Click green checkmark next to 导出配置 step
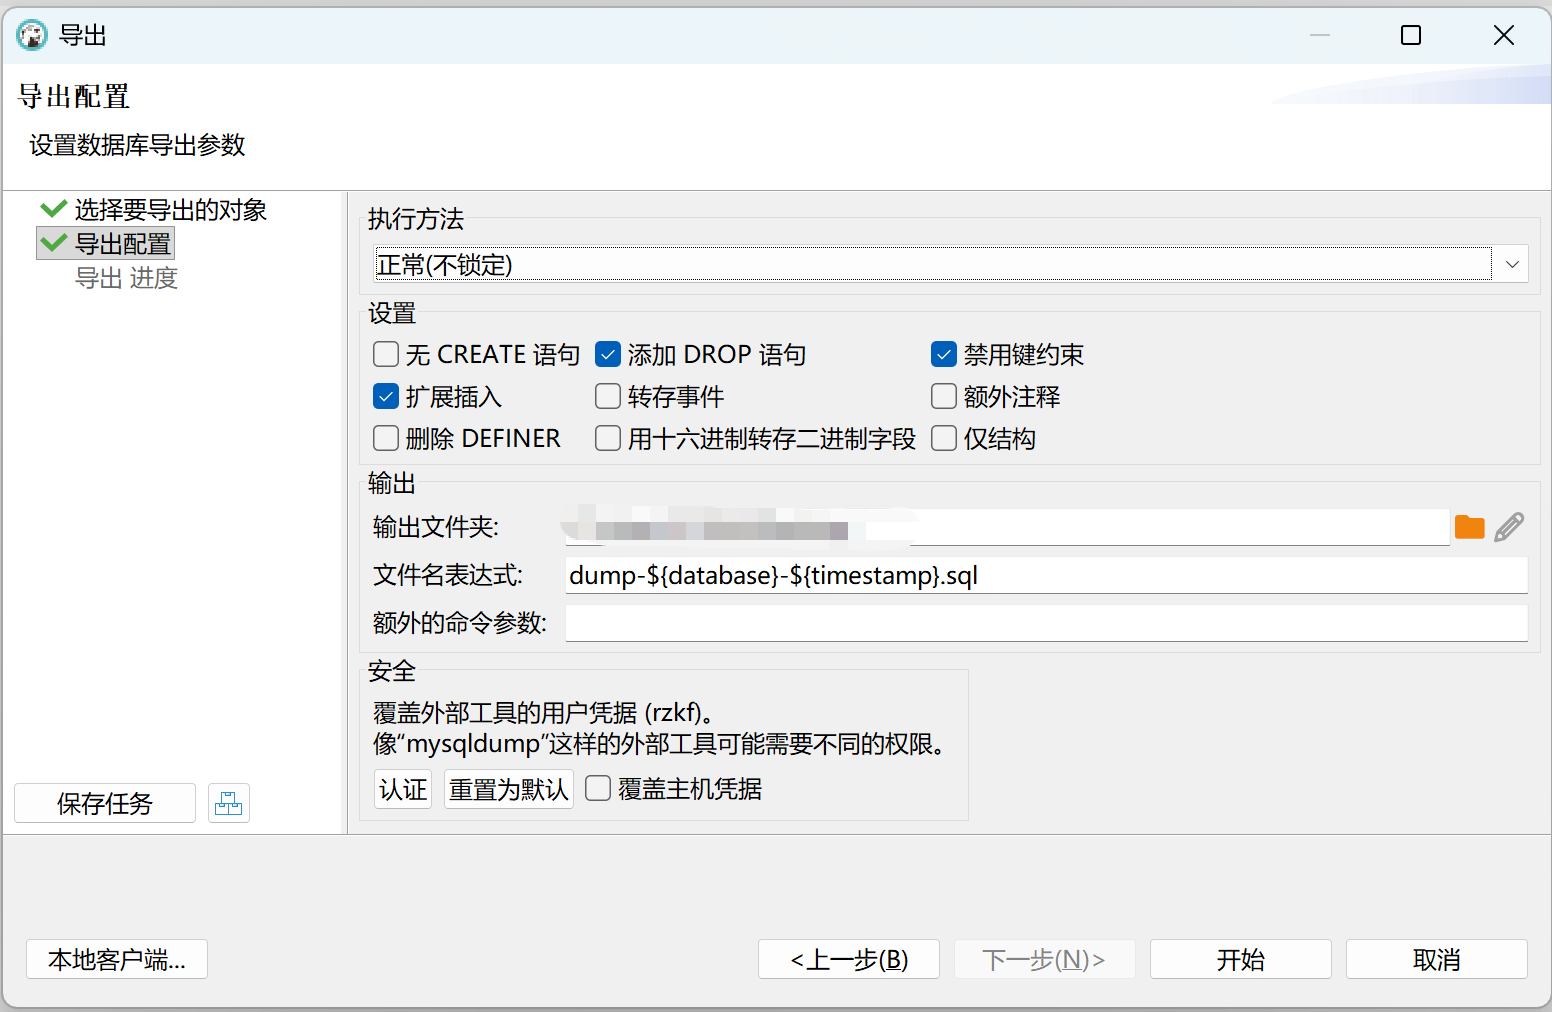 coord(53,242)
